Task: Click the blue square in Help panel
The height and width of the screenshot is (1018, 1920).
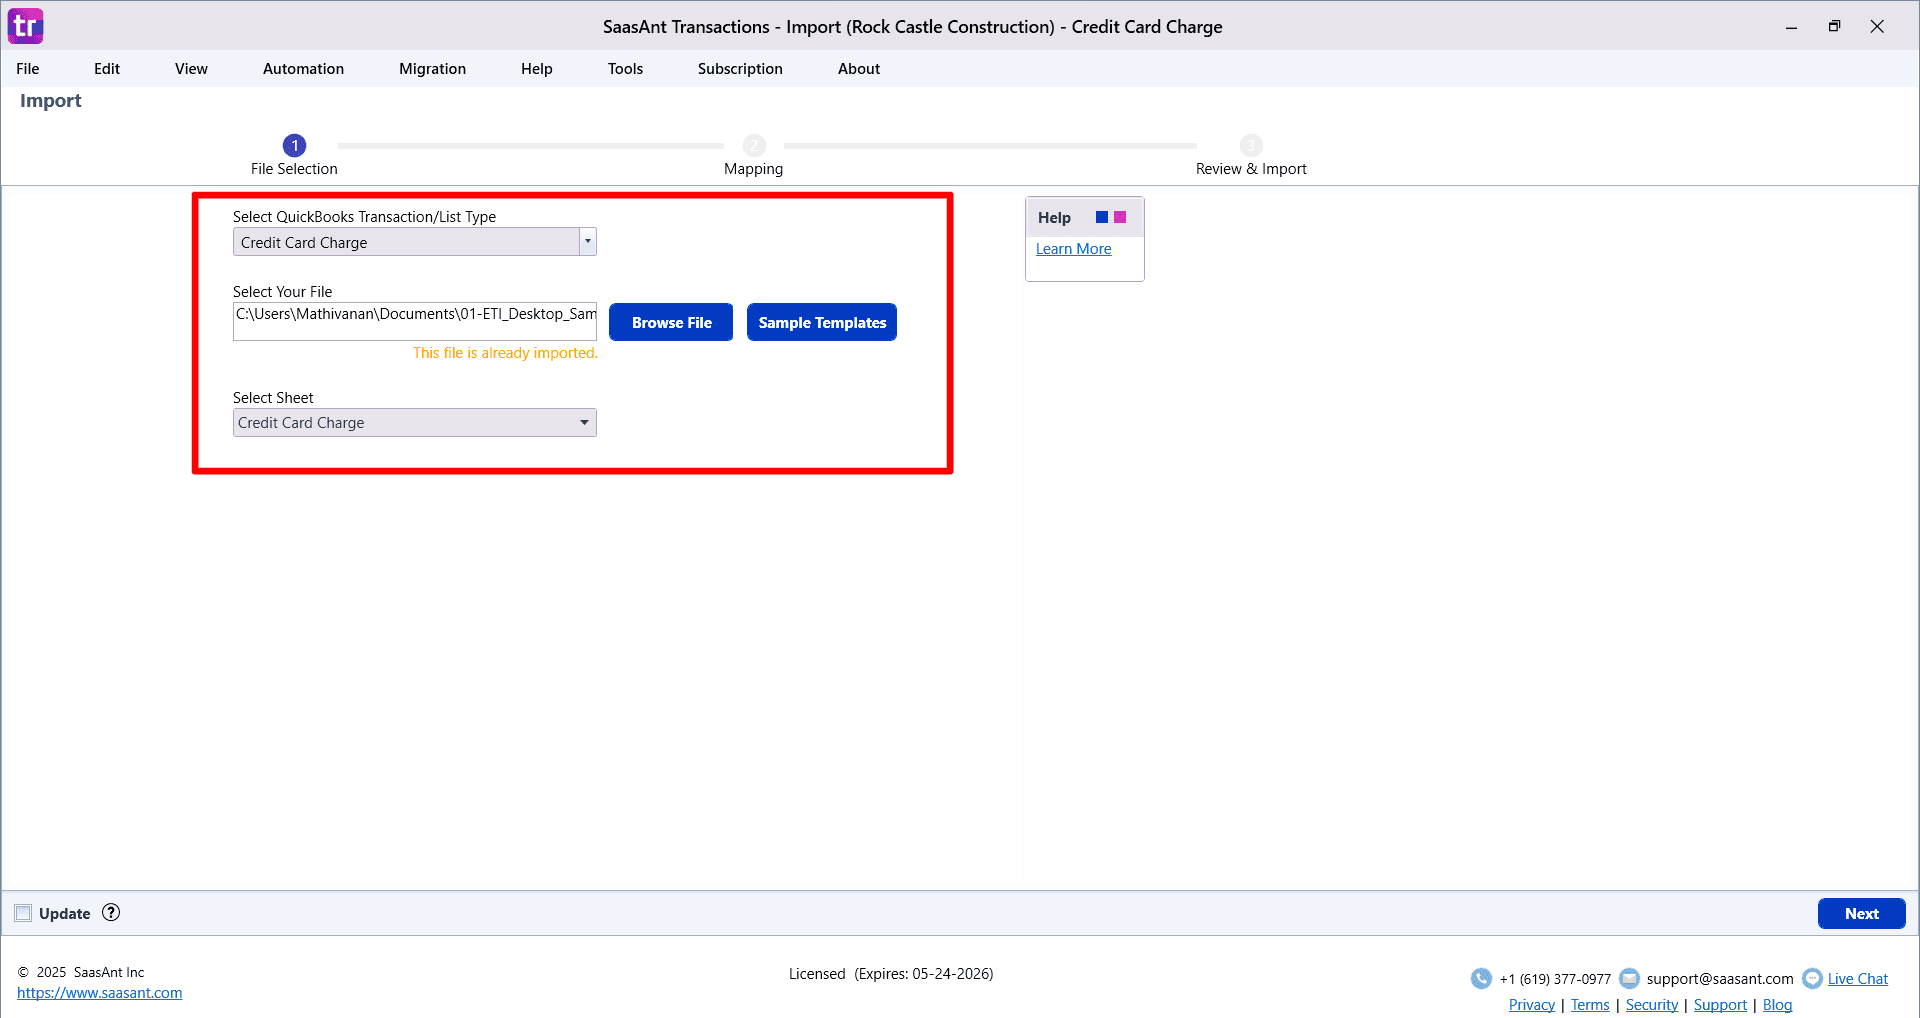Action: pos(1102,217)
